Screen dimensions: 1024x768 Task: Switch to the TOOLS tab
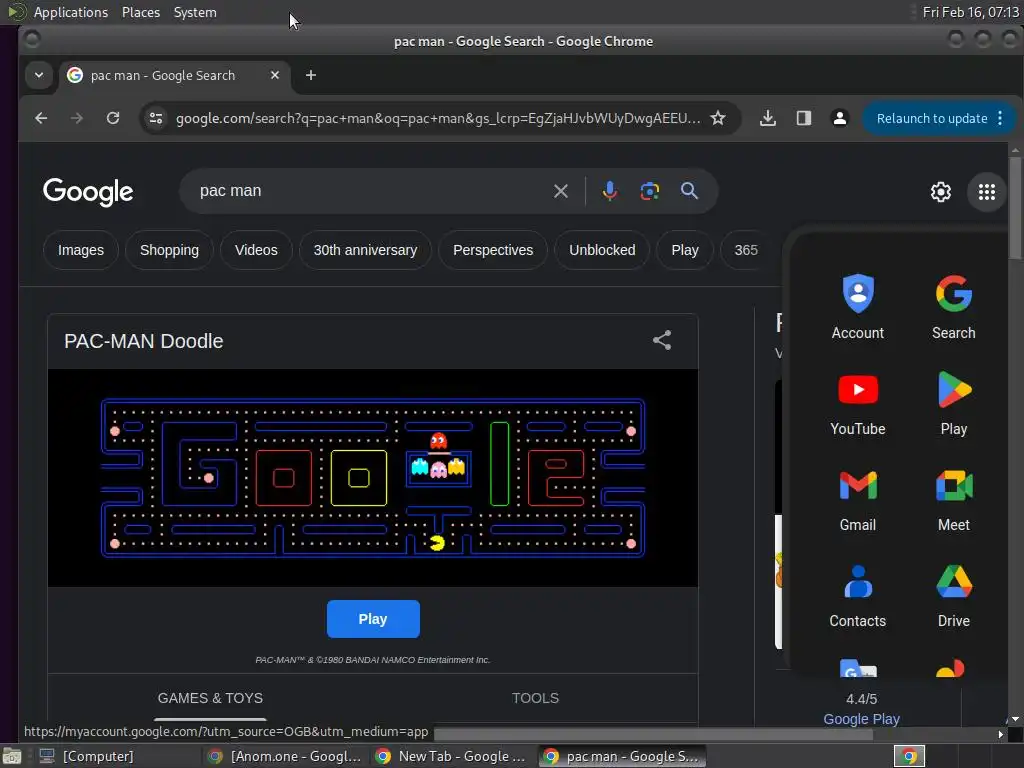[x=536, y=698]
